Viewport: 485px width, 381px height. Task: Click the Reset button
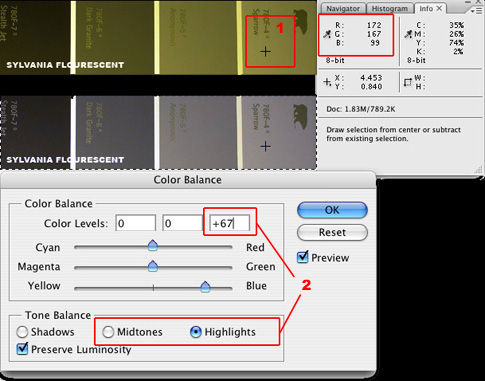click(332, 232)
